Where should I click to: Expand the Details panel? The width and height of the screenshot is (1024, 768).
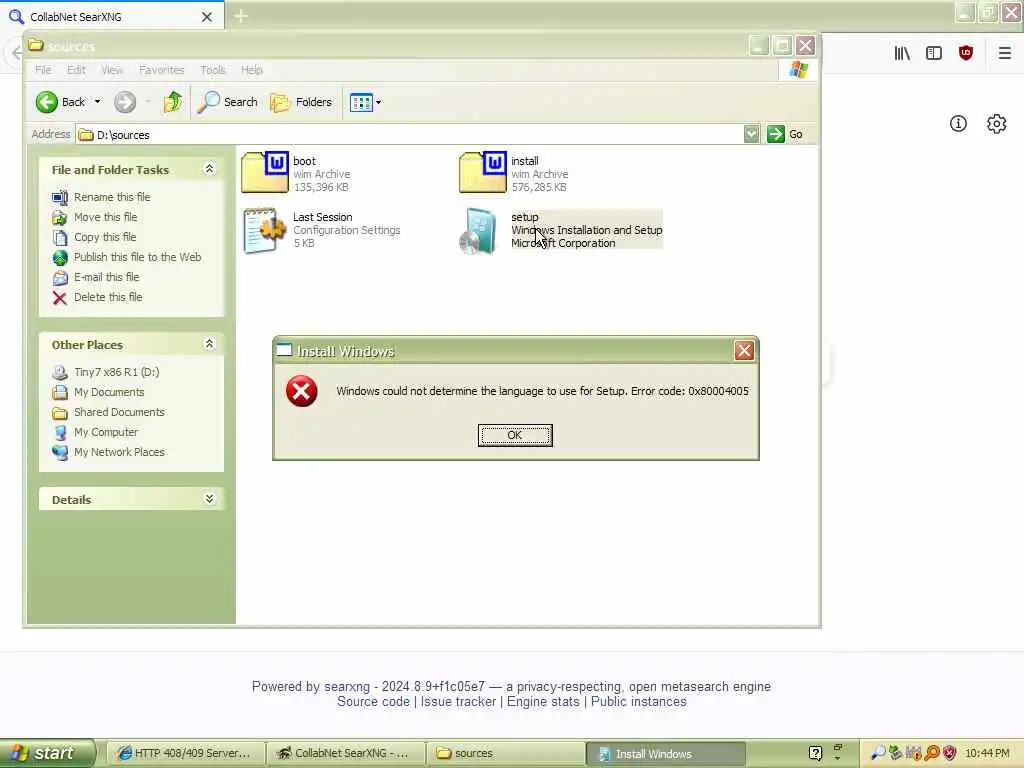[210, 499]
